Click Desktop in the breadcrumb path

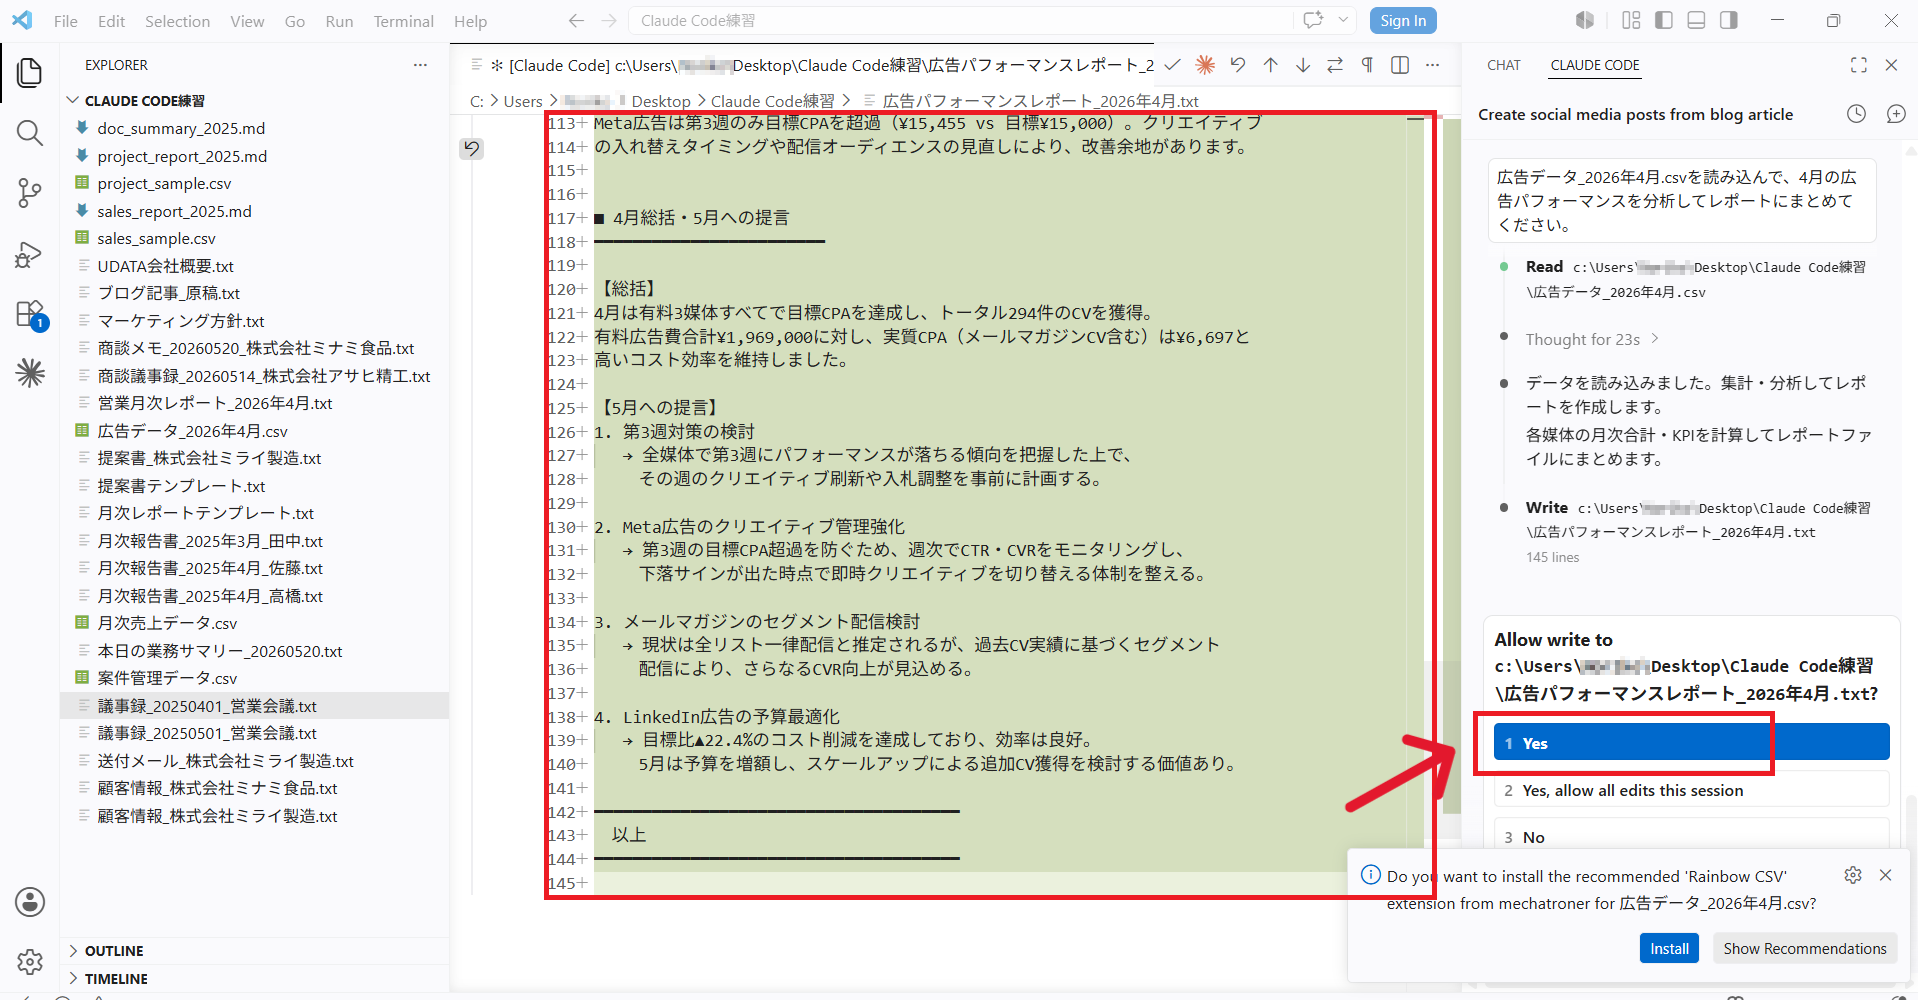pyautogui.click(x=661, y=101)
